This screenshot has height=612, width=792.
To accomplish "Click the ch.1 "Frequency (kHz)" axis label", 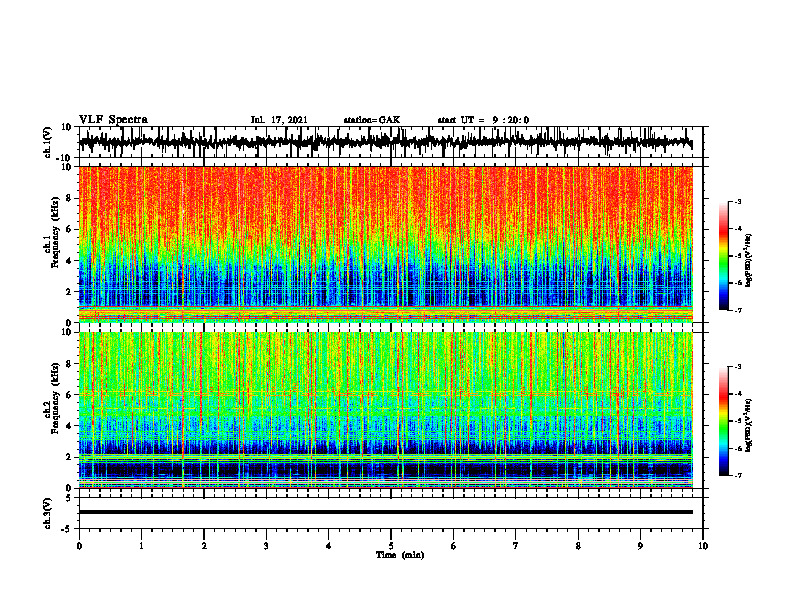I will [x=55, y=233].
